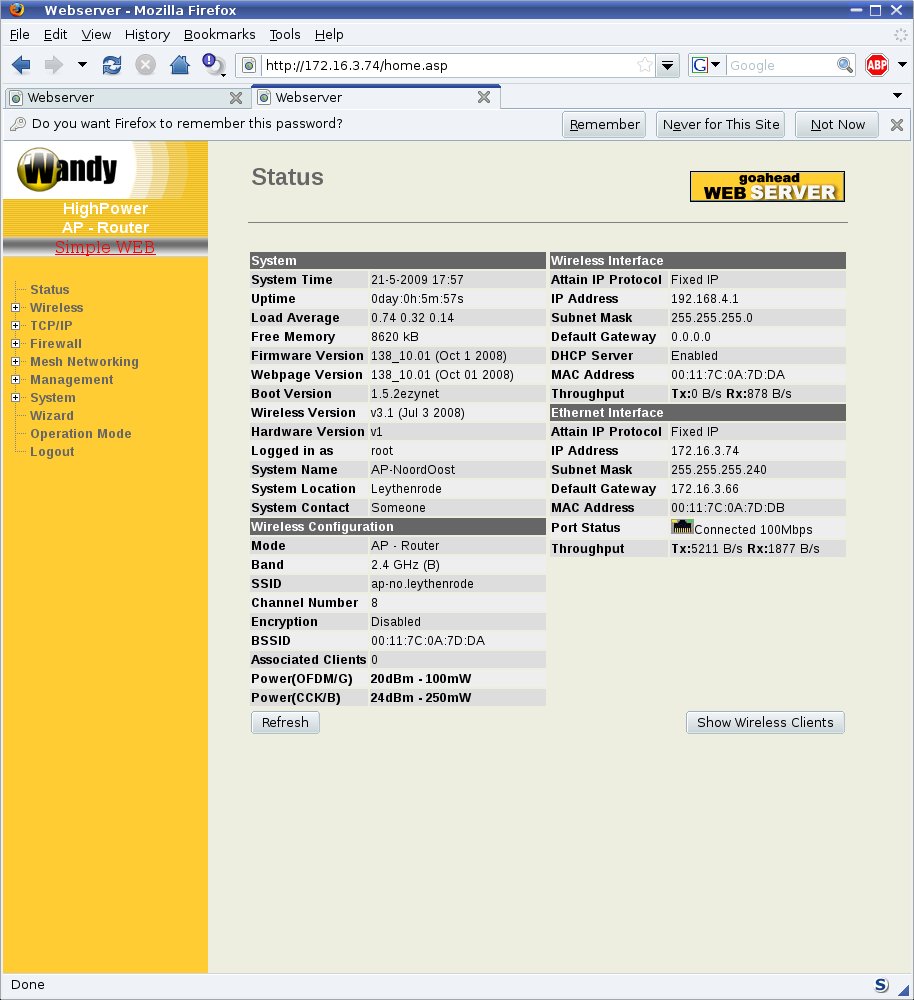The height and width of the screenshot is (1000, 914).
Task: Close the second Webserver tab
Action: 484,97
